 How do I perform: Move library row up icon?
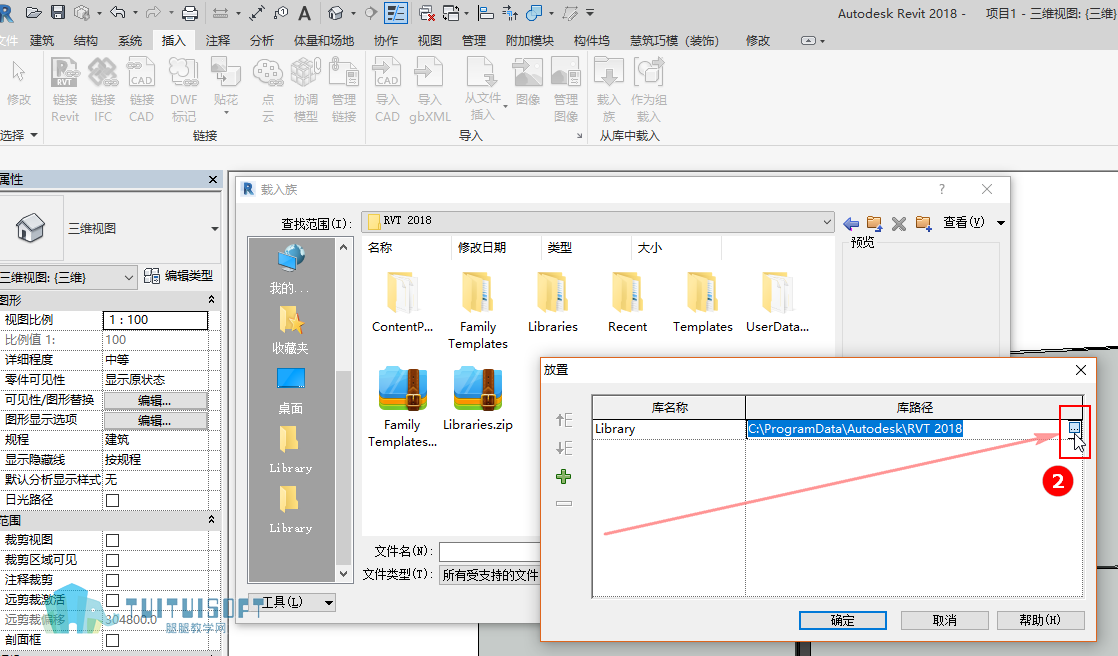tap(563, 420)
